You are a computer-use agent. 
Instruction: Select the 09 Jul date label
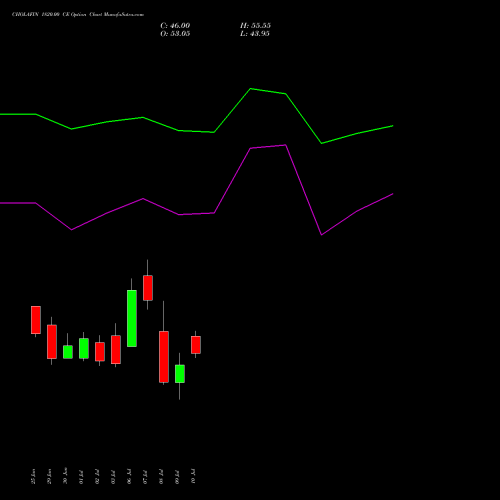pyautogui.click(x=177, y=477)
